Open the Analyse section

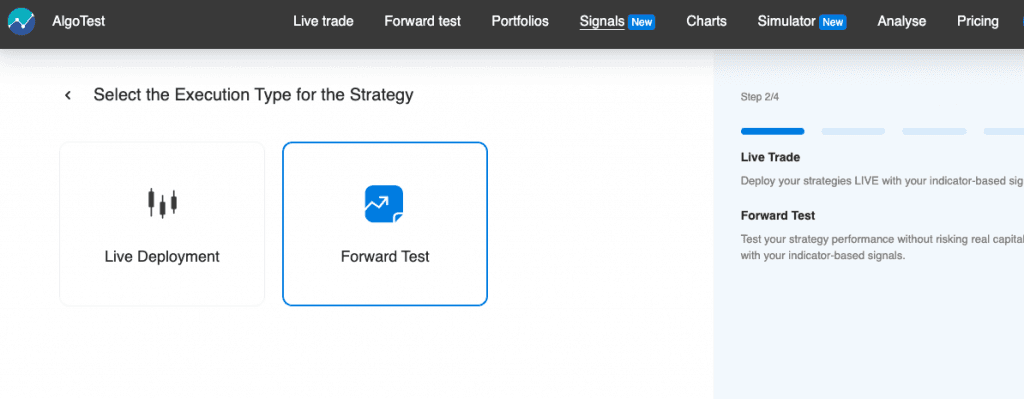click(902, 22)
